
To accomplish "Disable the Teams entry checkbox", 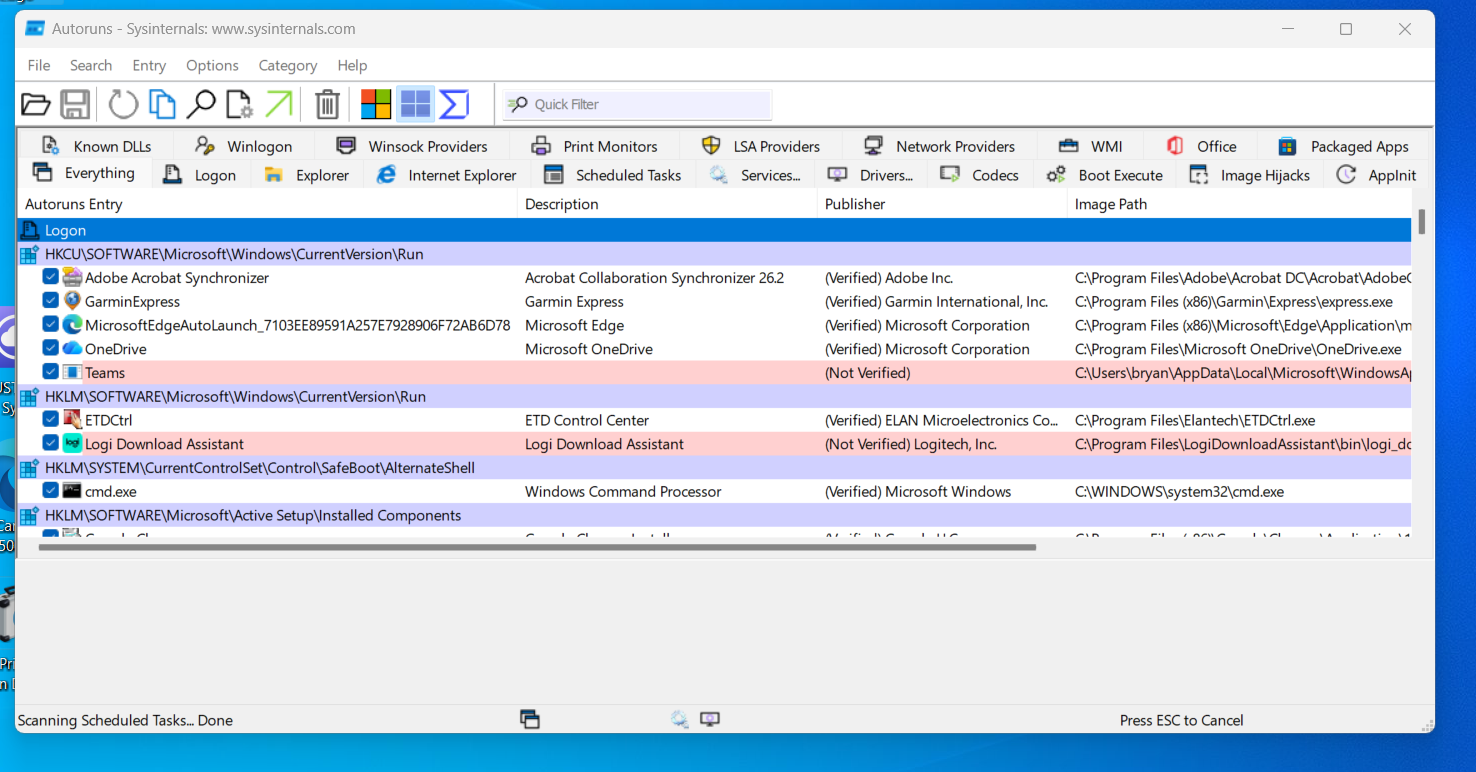I will tap(50, 373).
